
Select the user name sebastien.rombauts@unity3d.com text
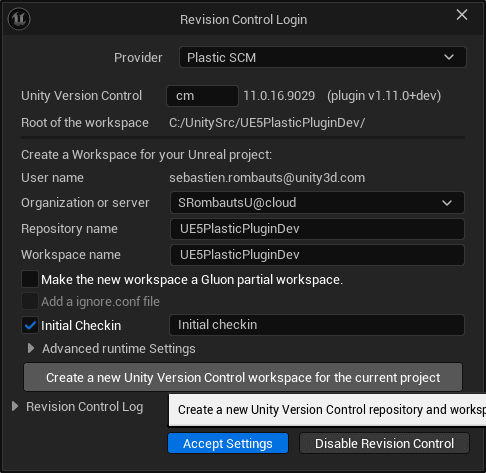267,178
